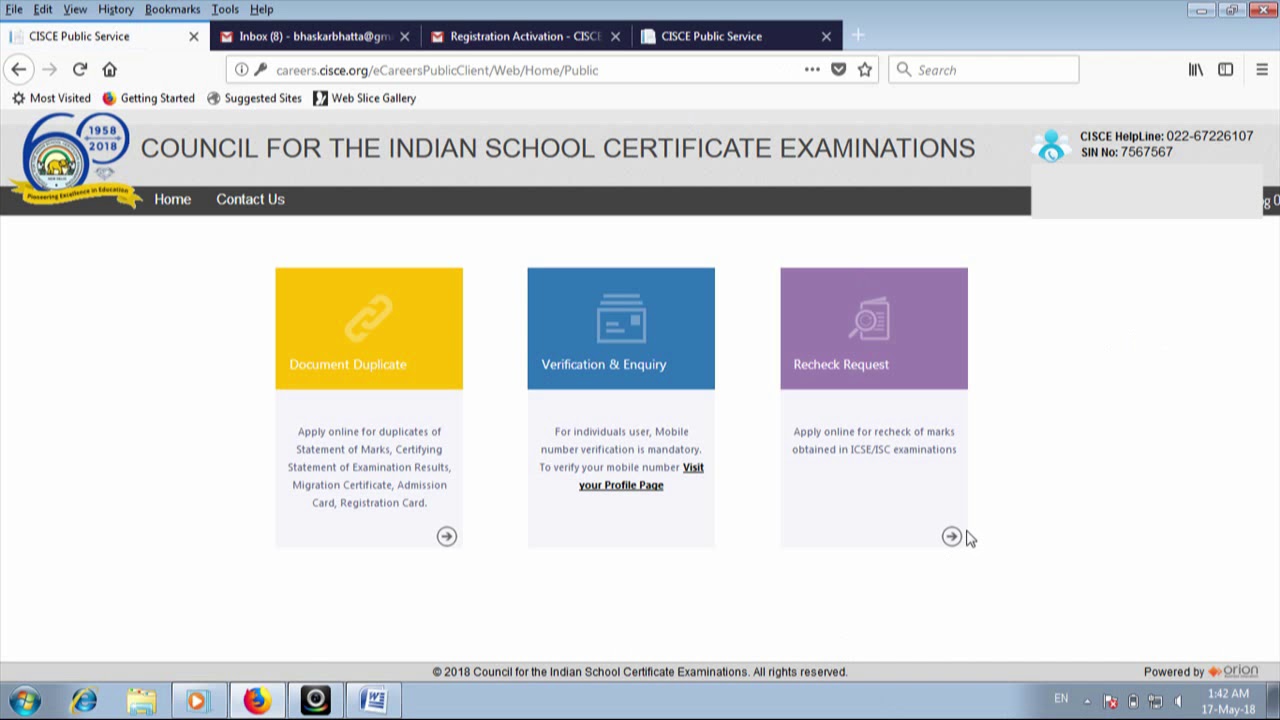The width and height of the screenshot is (1280, 720).
Task: Open File Explorer from taskbar
Action: [x=141, y=701]
